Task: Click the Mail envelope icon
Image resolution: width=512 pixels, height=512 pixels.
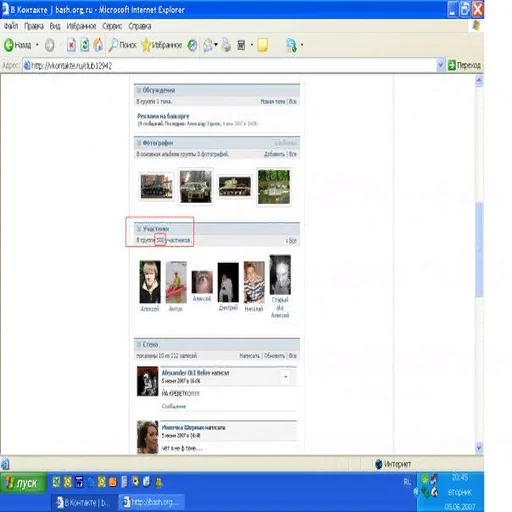Action: (x=208, y=45)
